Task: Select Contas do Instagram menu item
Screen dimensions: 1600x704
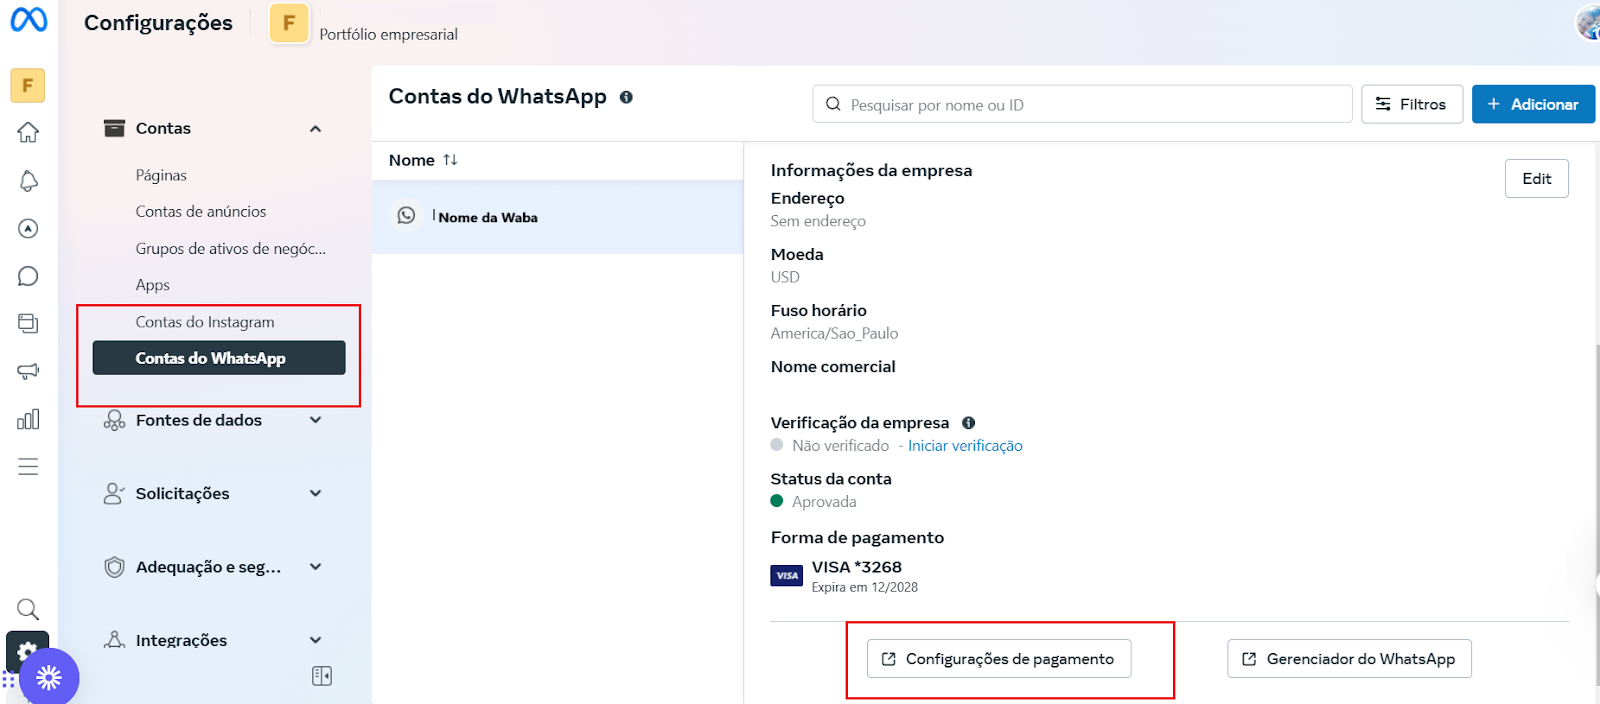Action: [205, 322]
